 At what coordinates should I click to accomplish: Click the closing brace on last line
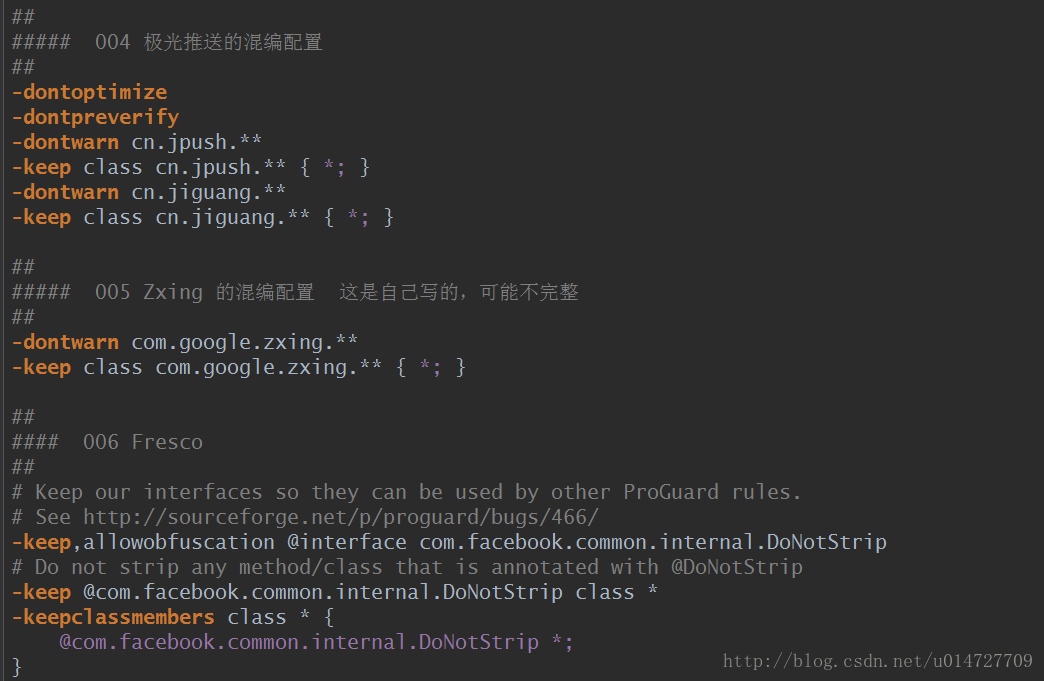pos(17,667)
